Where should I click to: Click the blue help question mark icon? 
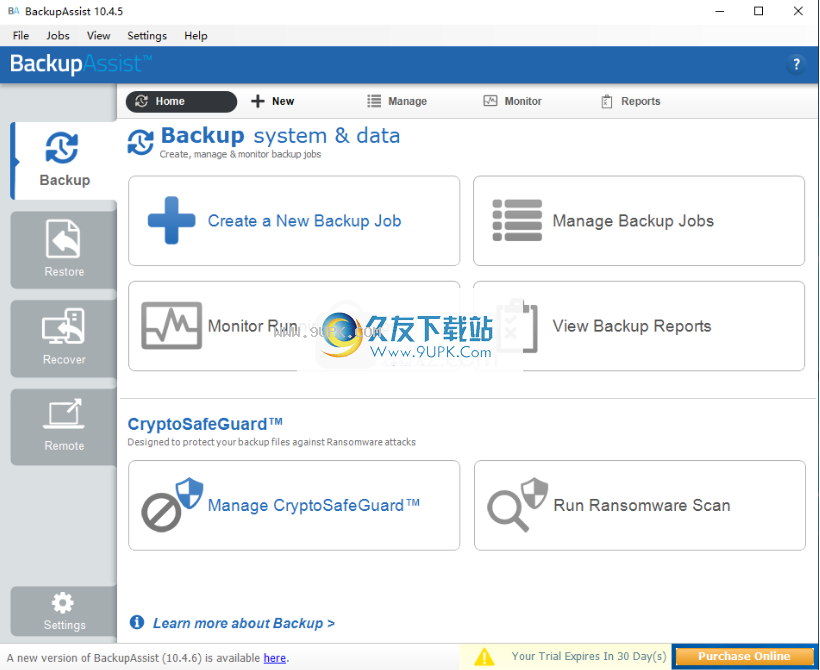796,64
